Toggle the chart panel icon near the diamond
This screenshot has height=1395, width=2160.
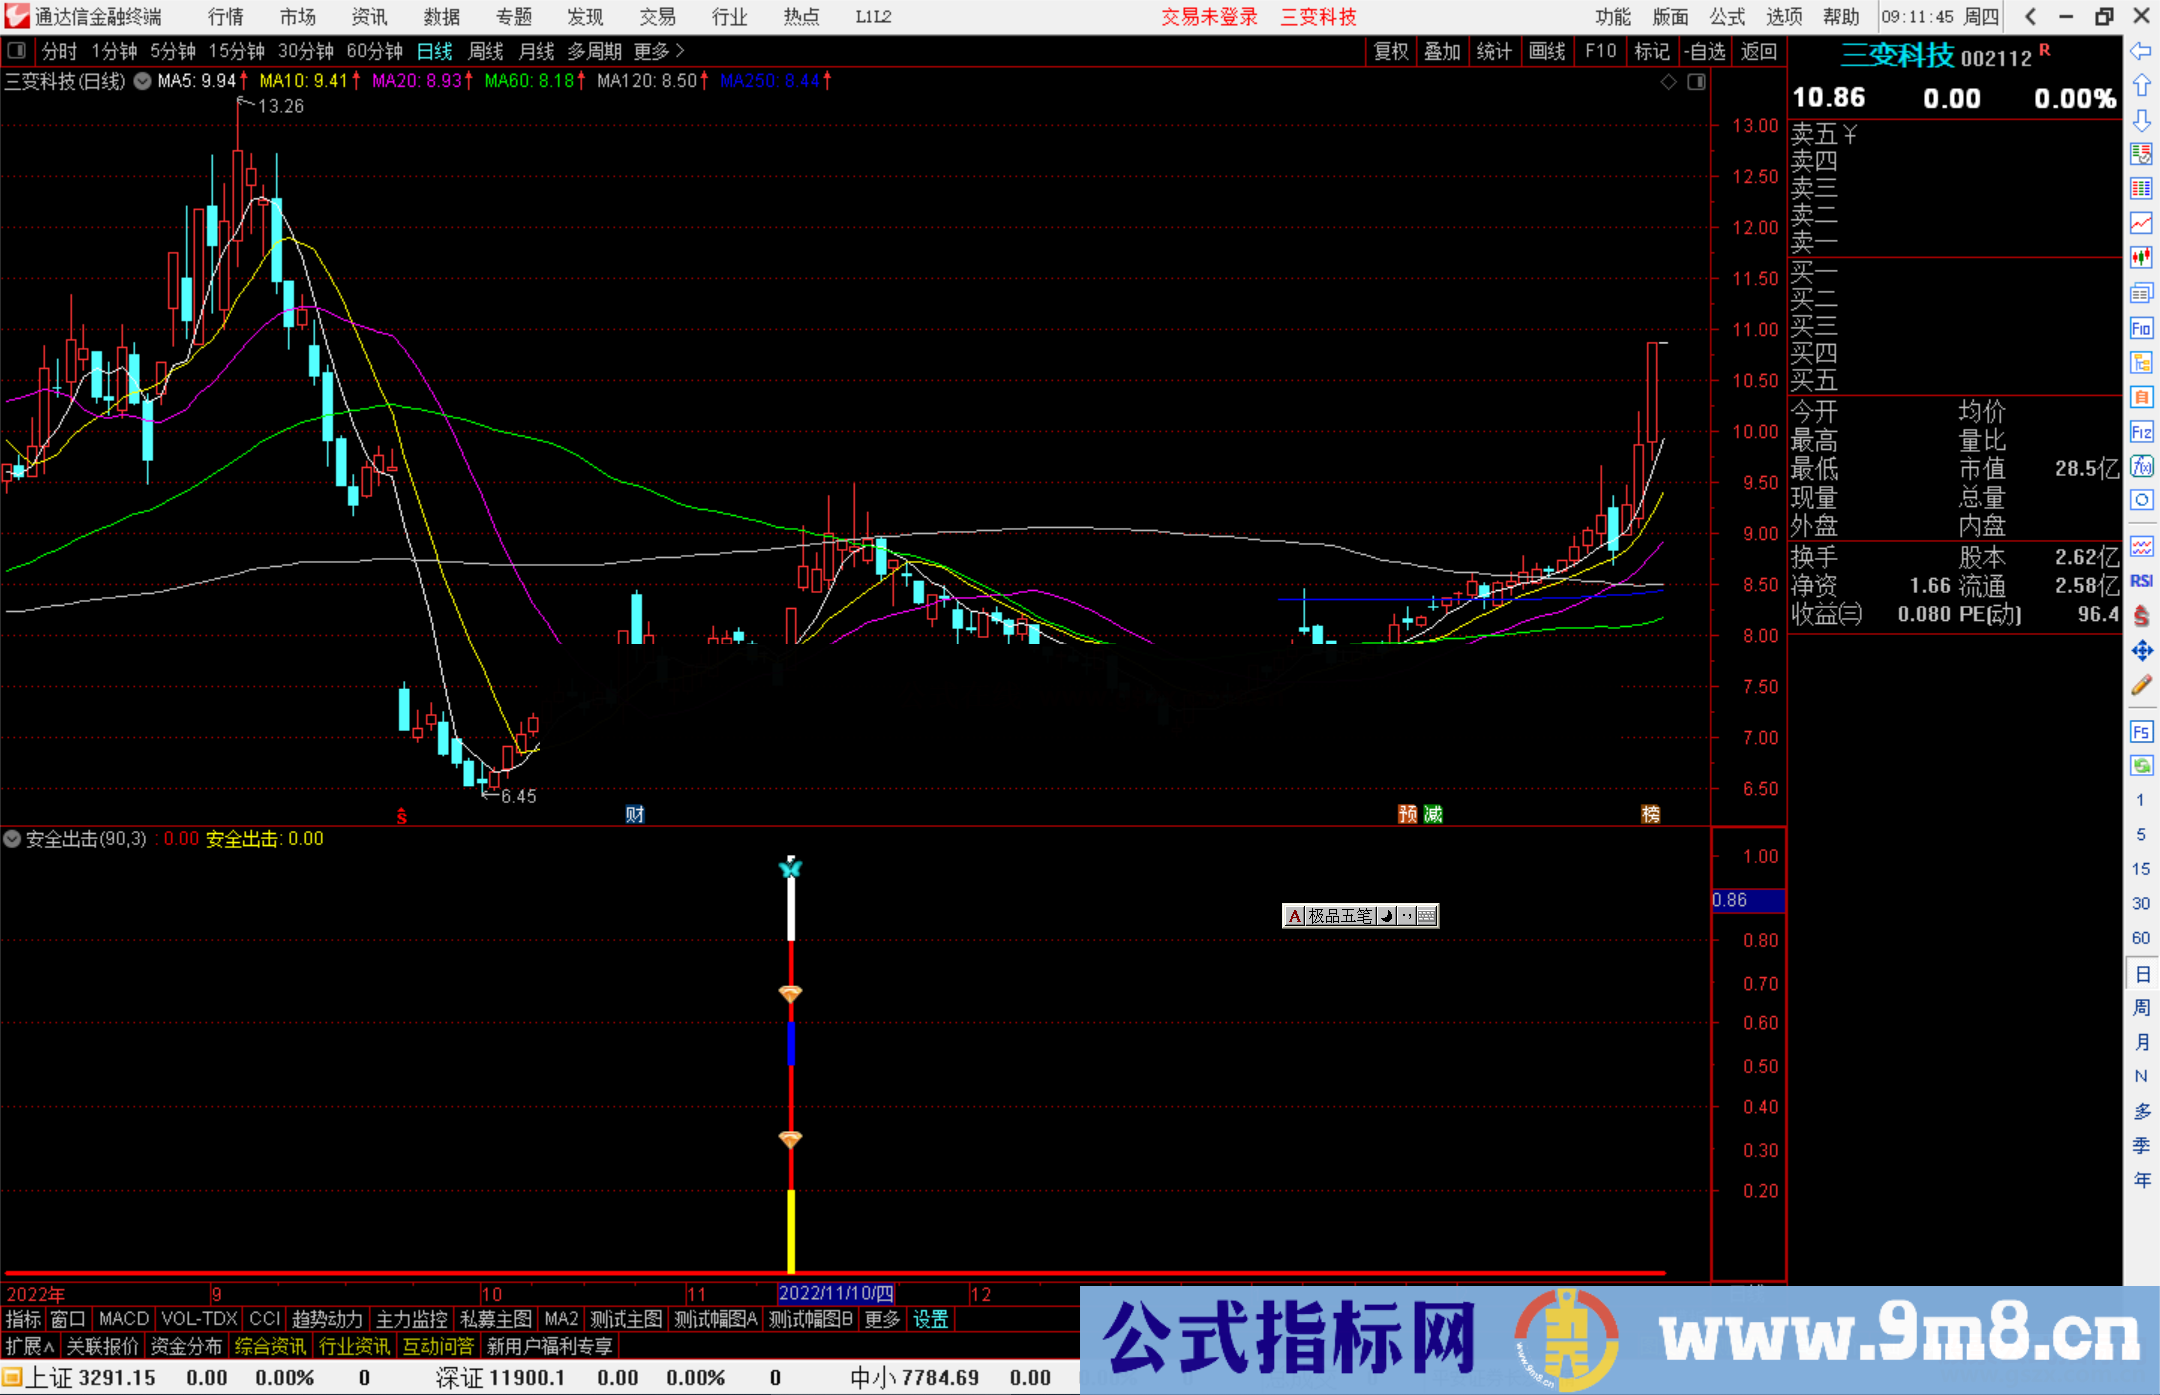(1696, 82)
